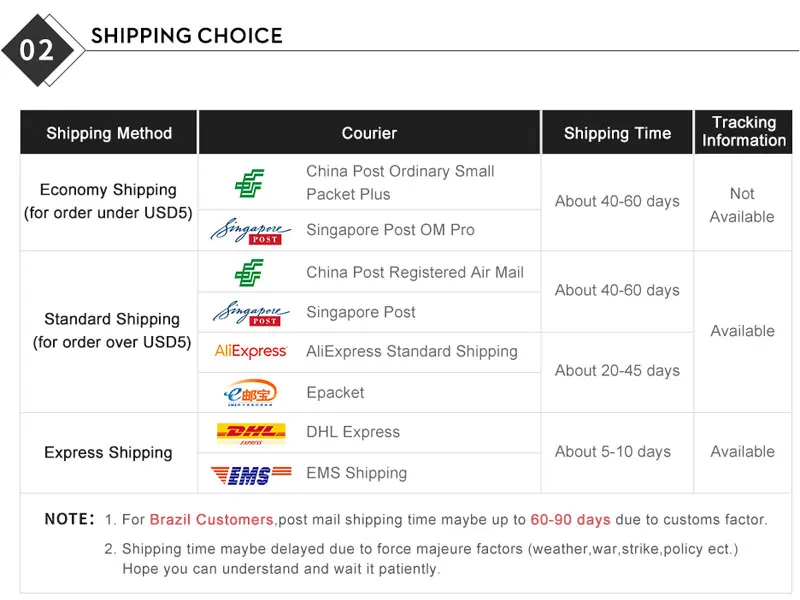Click the Epacket courier logo
Viewport: 800px width, 600px height.
[250, 392]
